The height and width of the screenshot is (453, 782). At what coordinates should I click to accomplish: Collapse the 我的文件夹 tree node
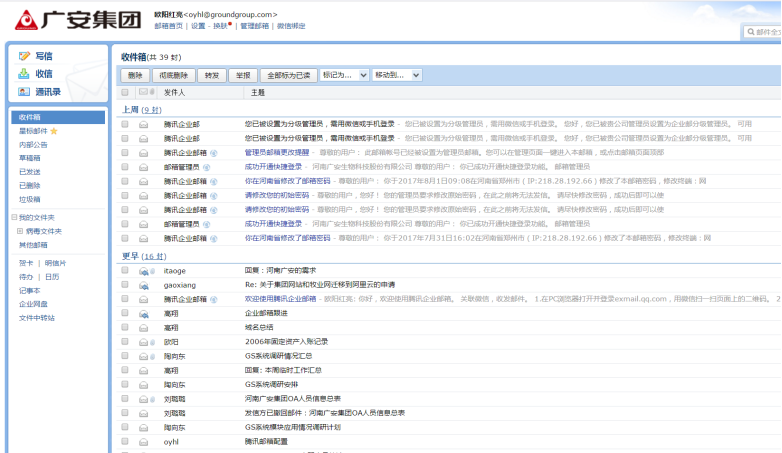click(x=14, y=217)
